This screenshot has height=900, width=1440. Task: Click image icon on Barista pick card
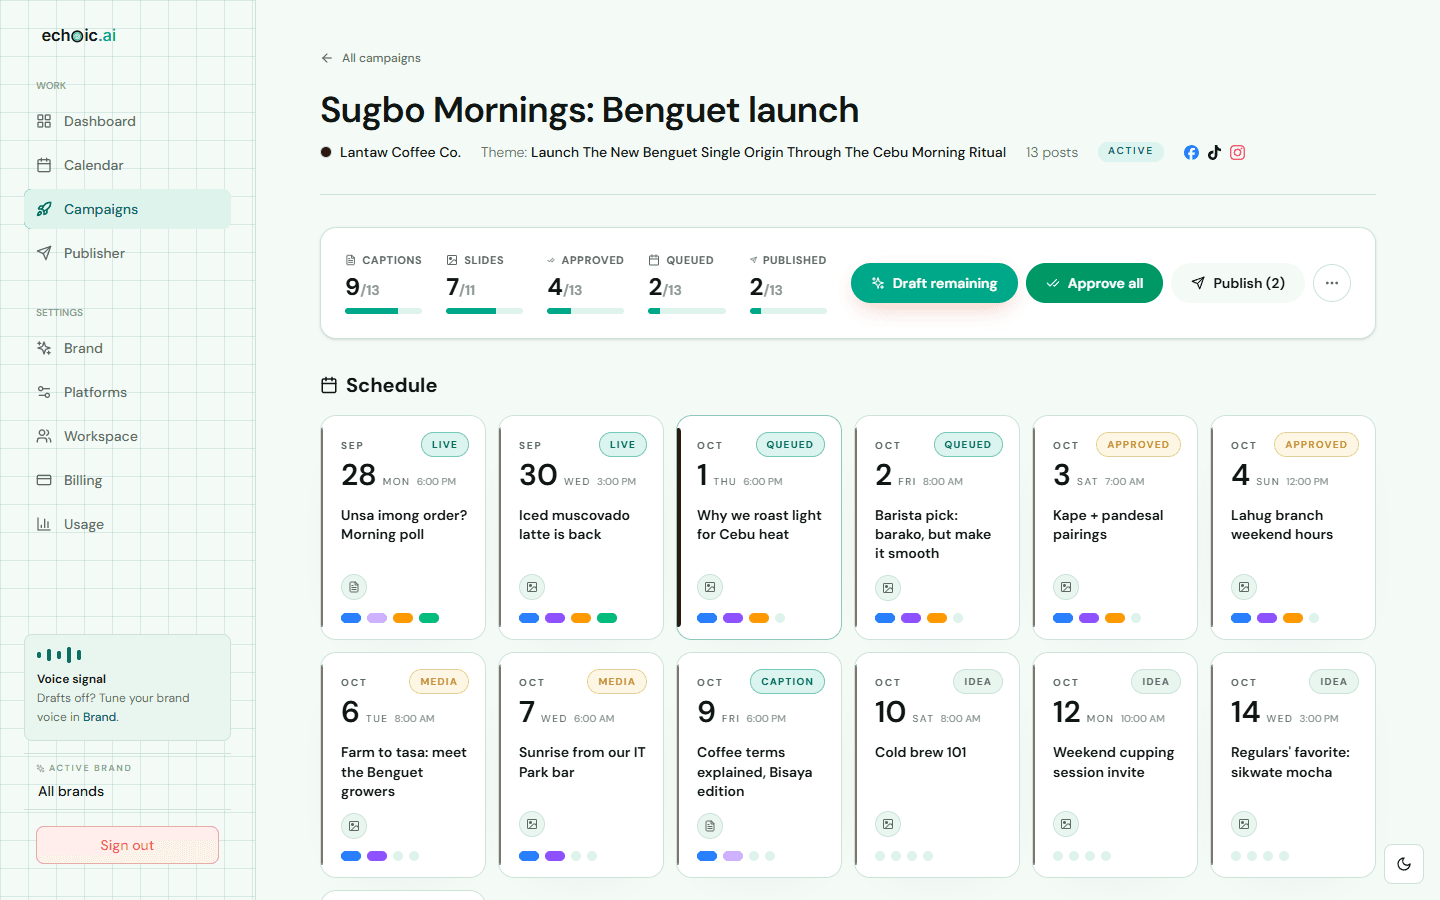[x=888, y=587]
